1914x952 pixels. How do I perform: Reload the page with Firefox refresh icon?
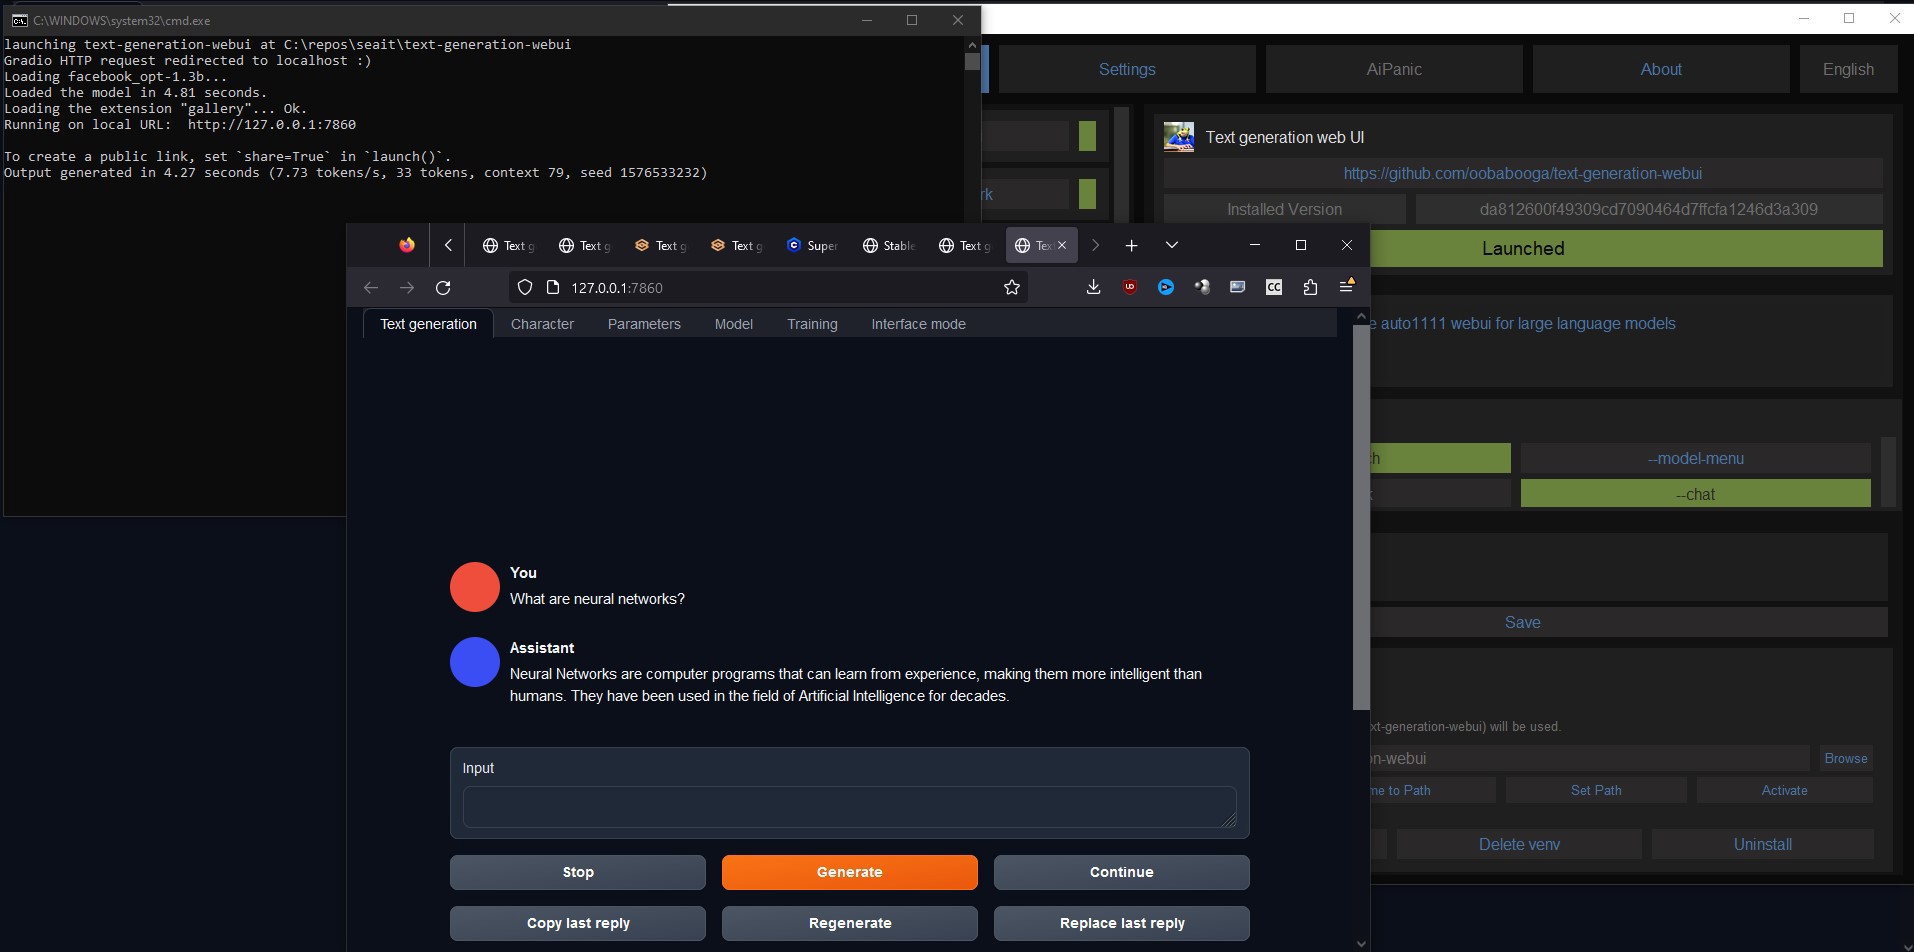click(x=443, y=288)
